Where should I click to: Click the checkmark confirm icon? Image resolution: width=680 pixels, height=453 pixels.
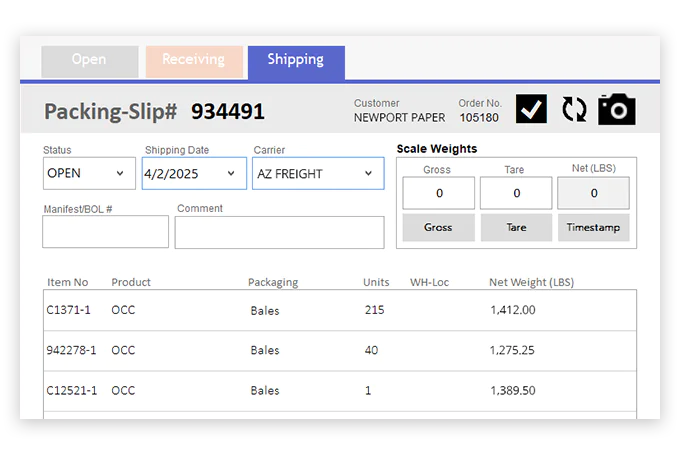point(531,108)
